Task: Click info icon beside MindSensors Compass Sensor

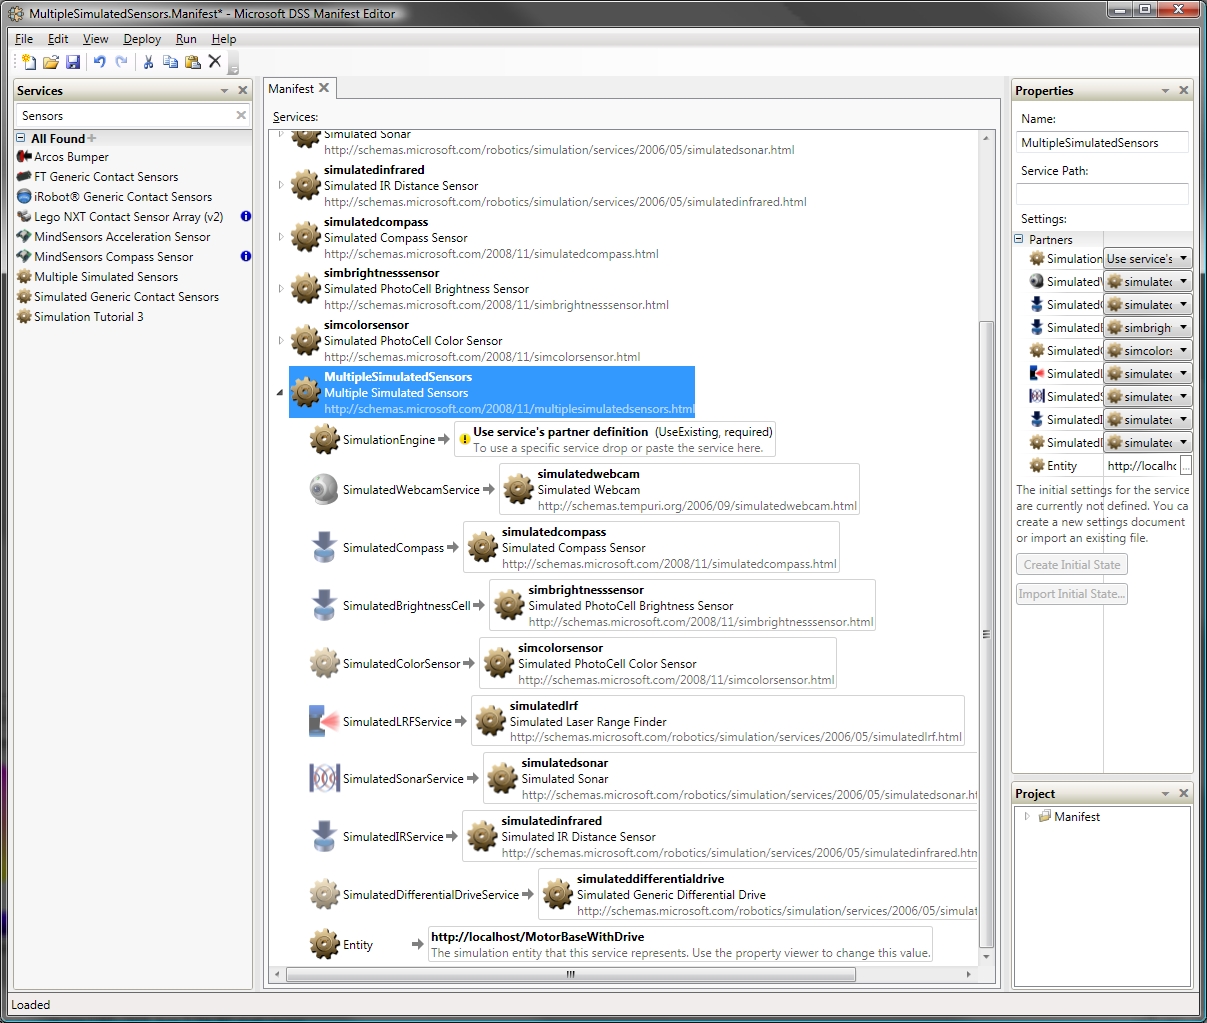Action: click(246, 256)
